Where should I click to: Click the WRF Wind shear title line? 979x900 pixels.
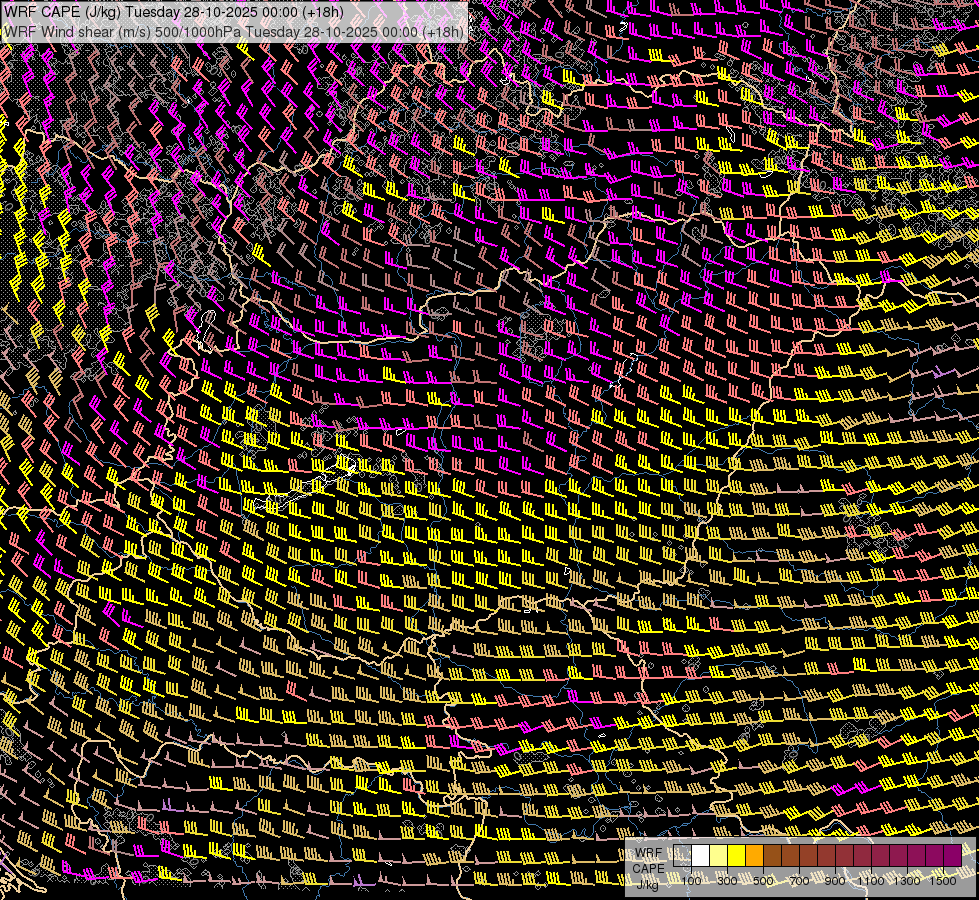[x=234, y=32]
